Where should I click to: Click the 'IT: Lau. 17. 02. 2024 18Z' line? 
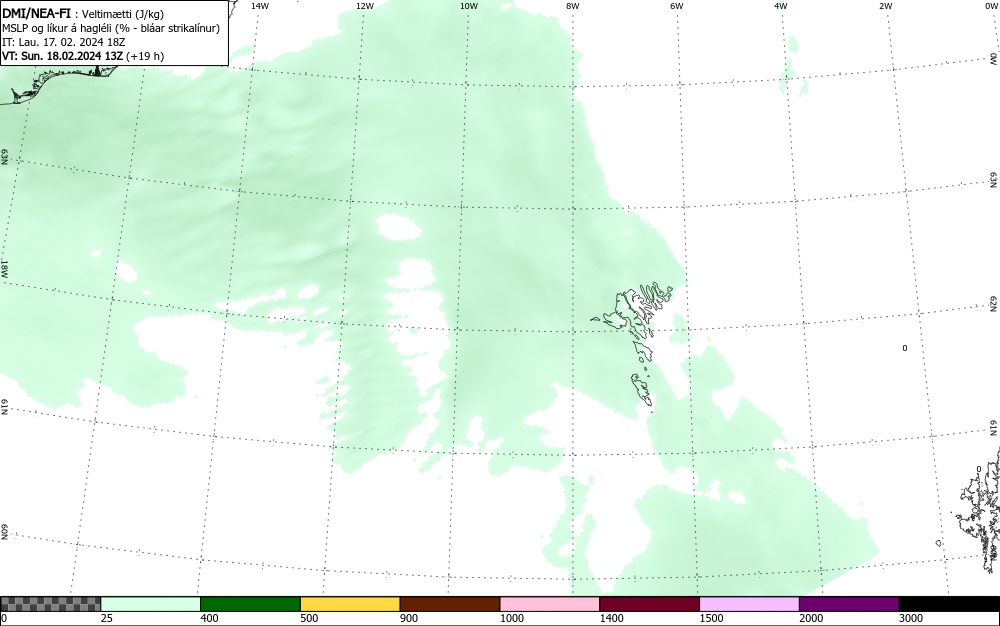tap(64, 42)
